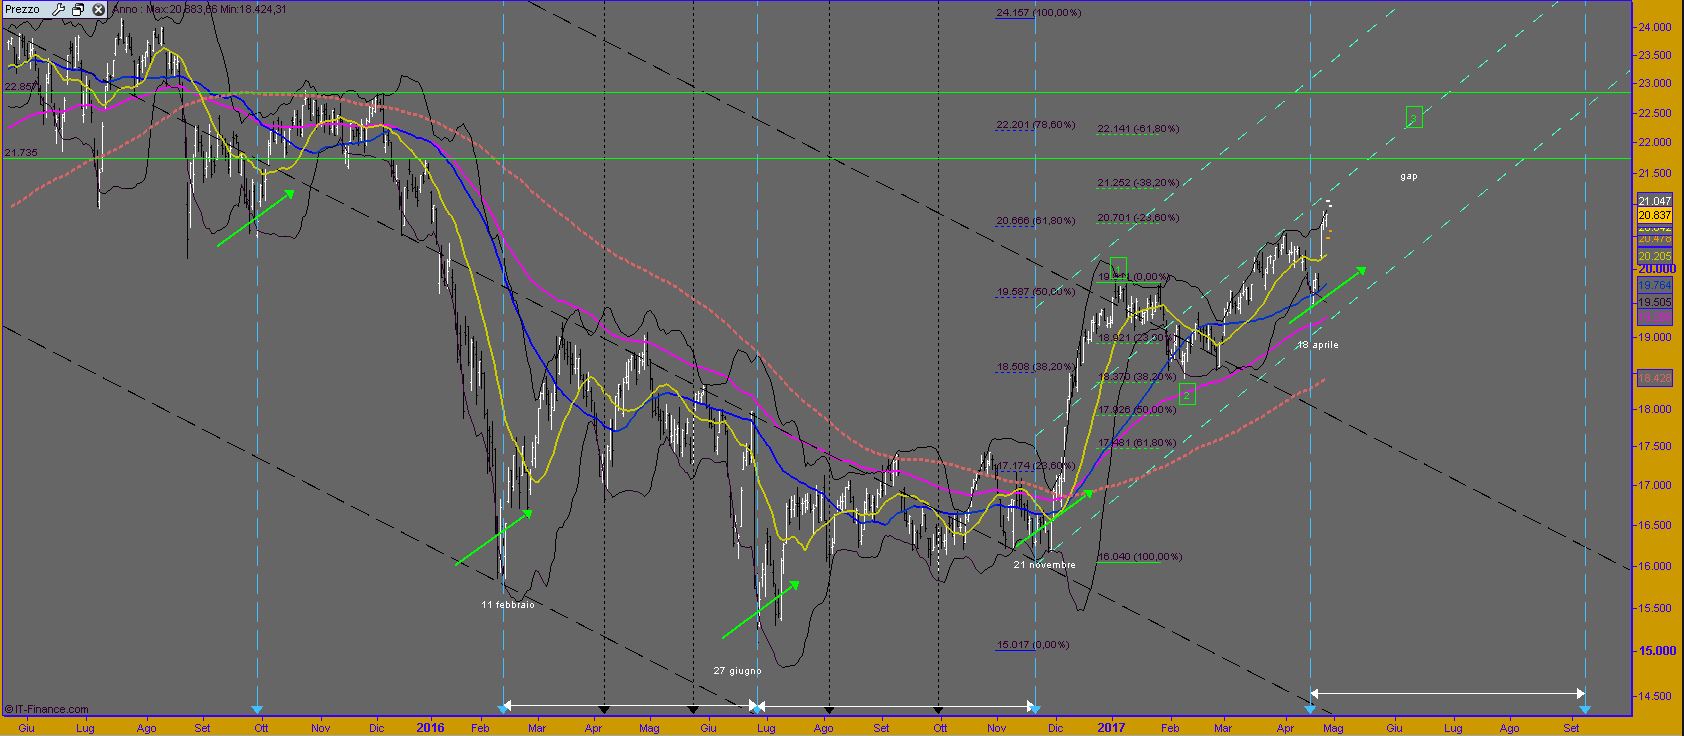
Task: Click the Prezzo panel label
Action: (x=22, y=9)
